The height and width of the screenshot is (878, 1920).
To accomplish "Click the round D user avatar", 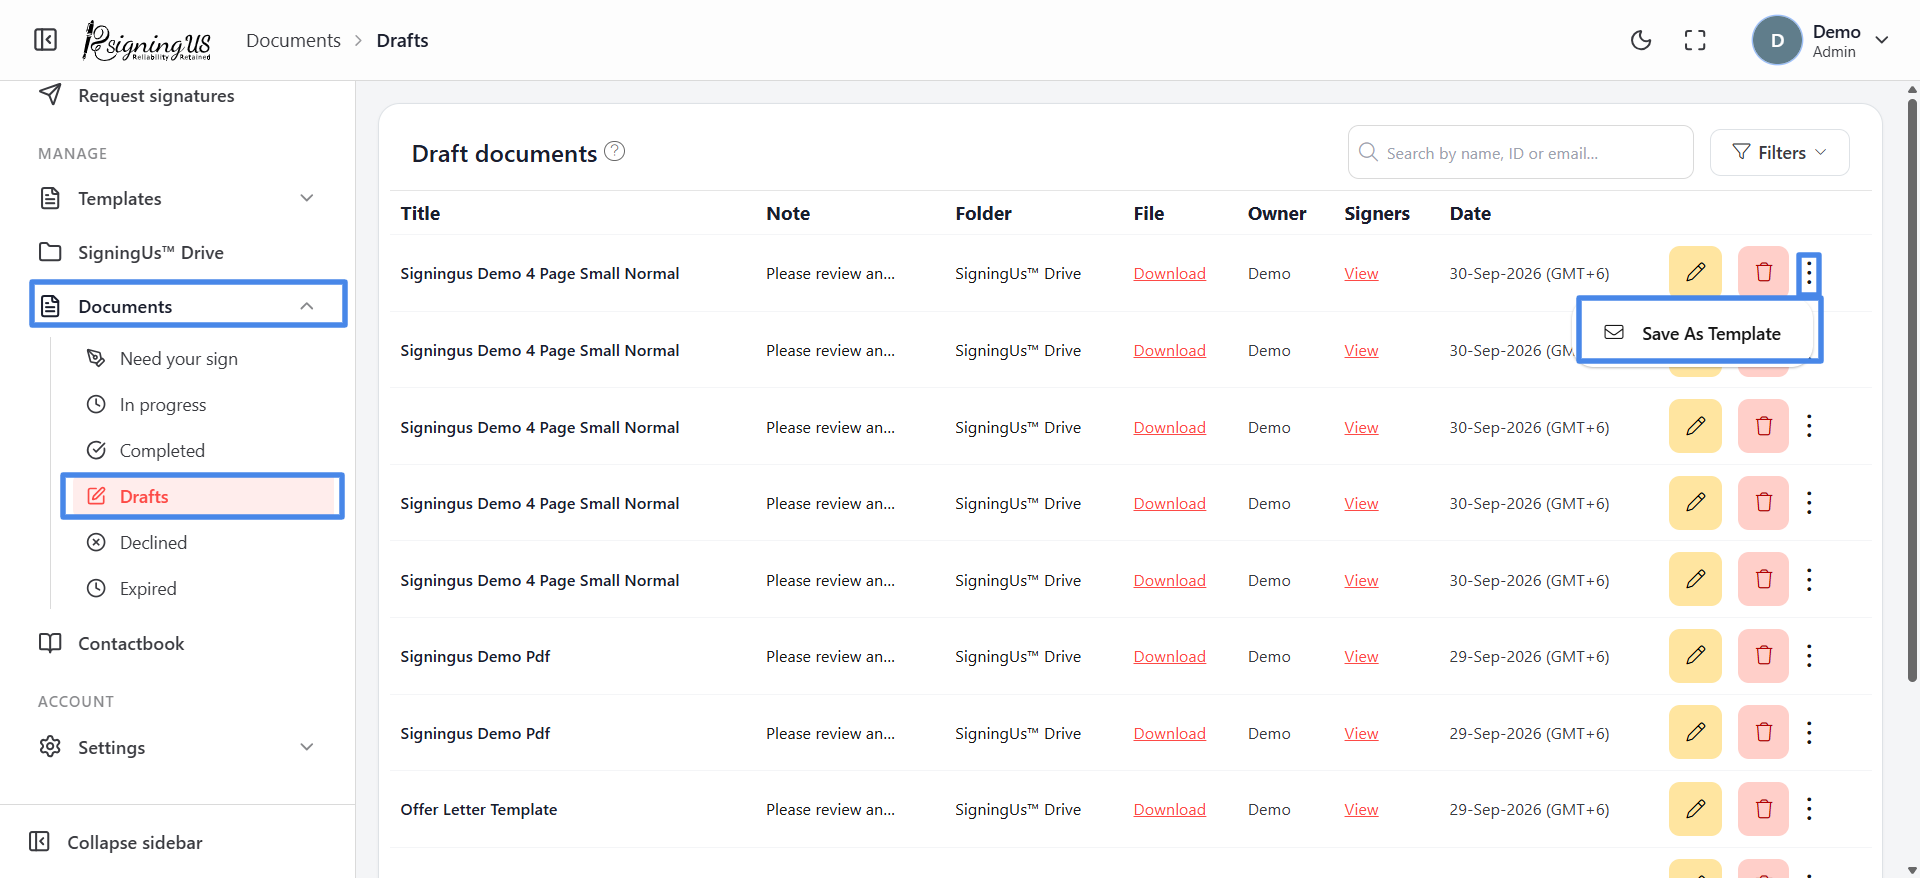I will click(1777, 40).
